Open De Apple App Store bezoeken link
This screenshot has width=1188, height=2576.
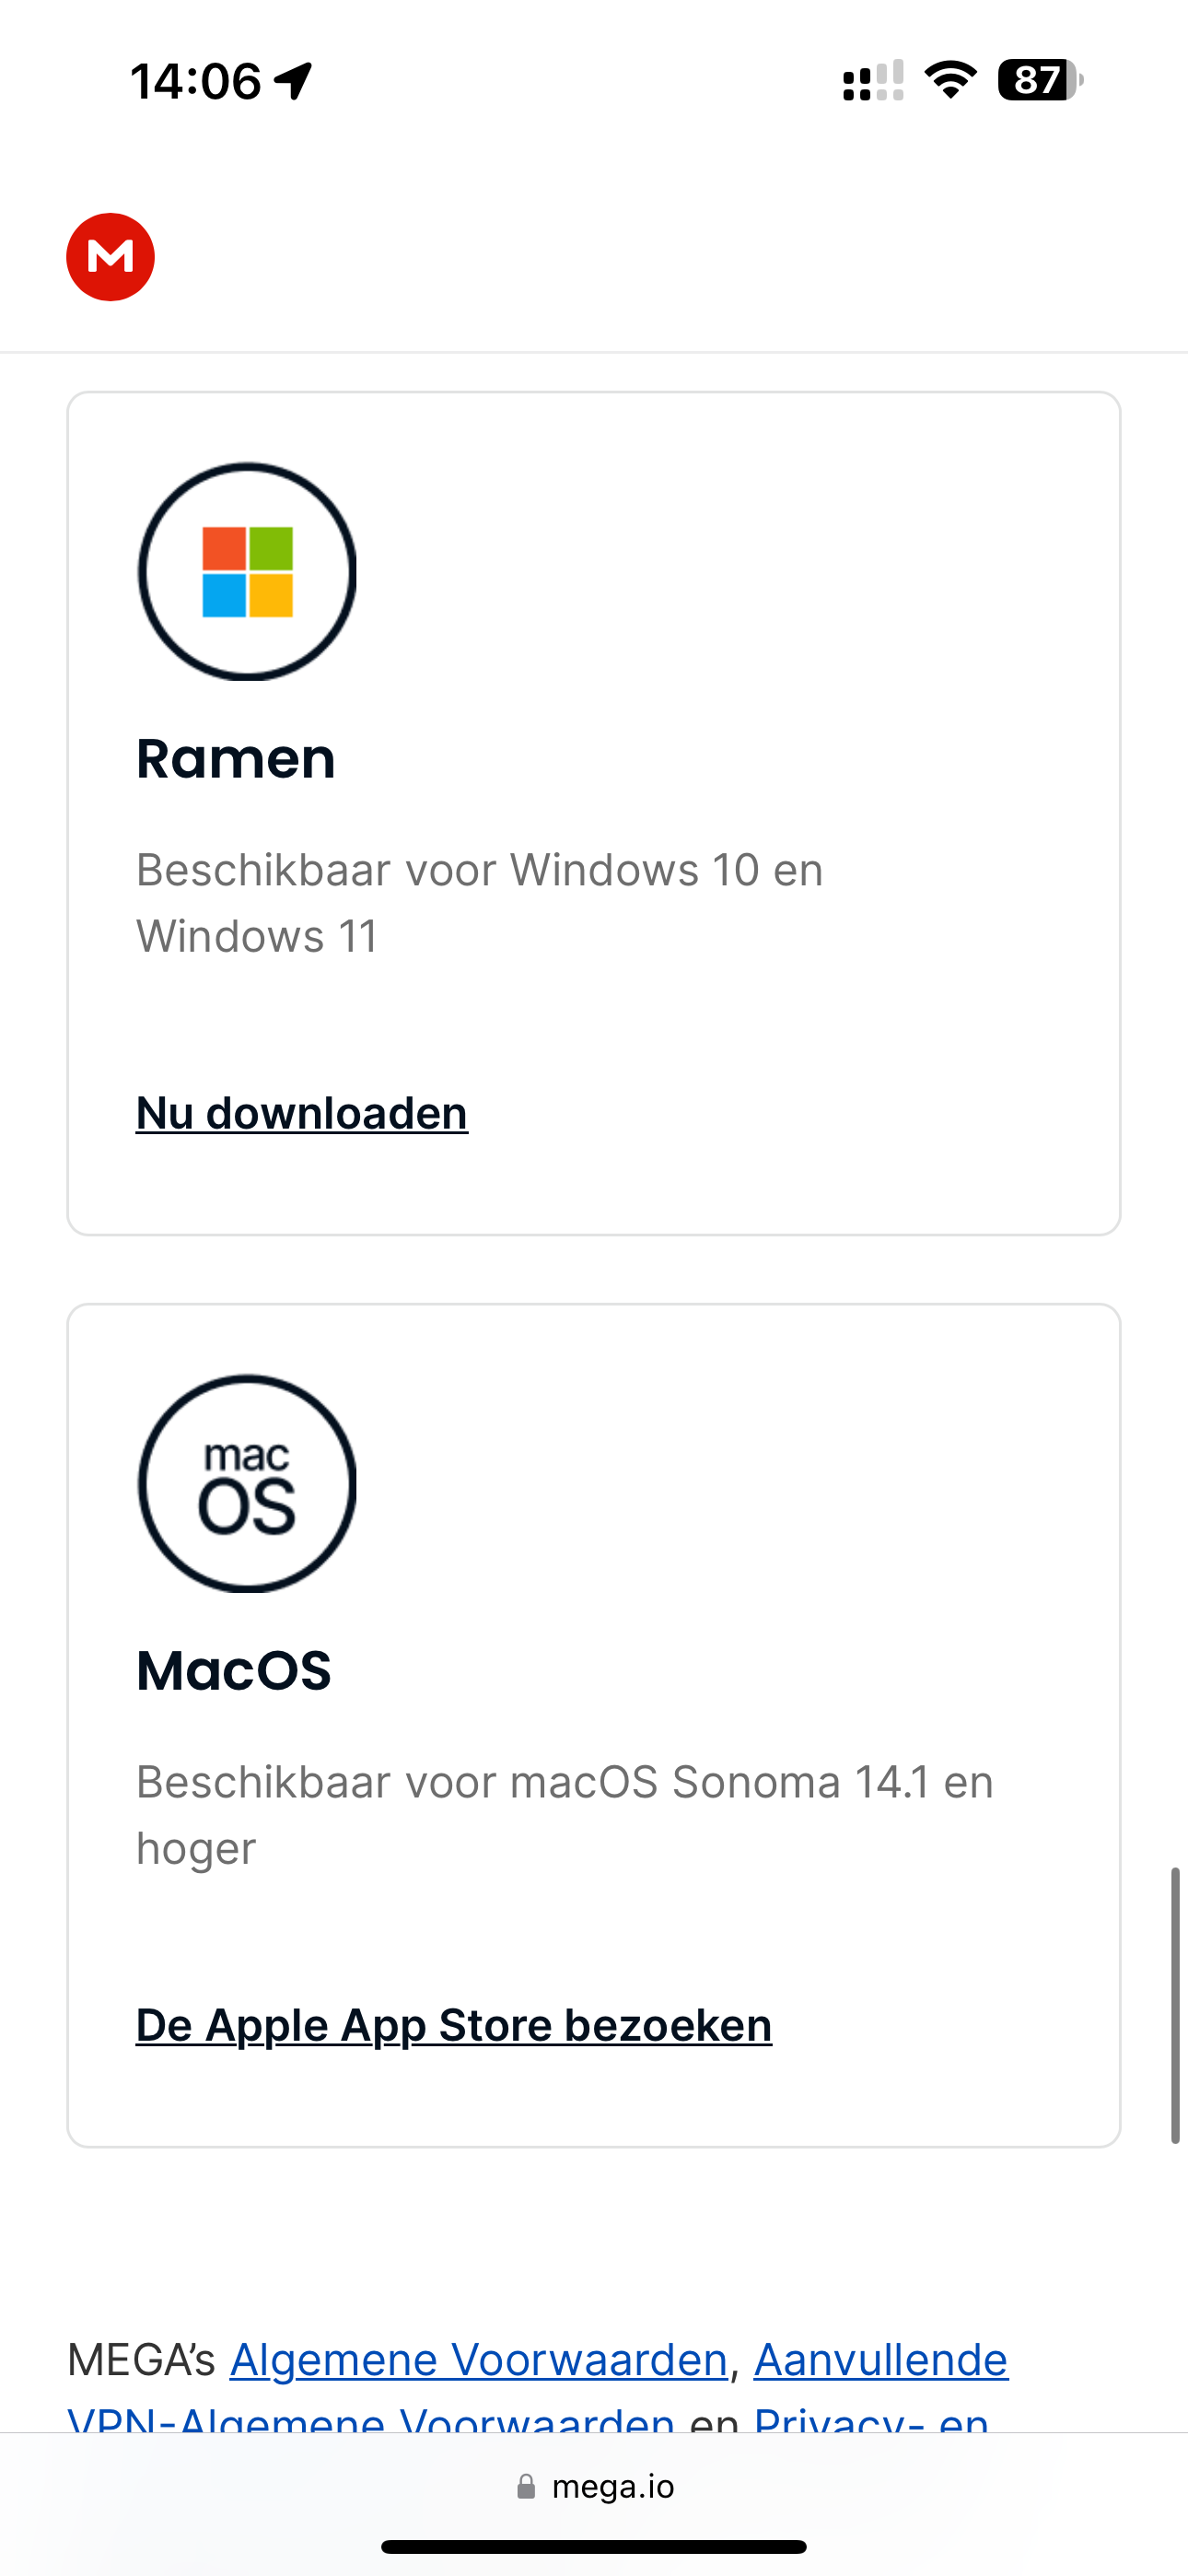(x=454, y=2025)
